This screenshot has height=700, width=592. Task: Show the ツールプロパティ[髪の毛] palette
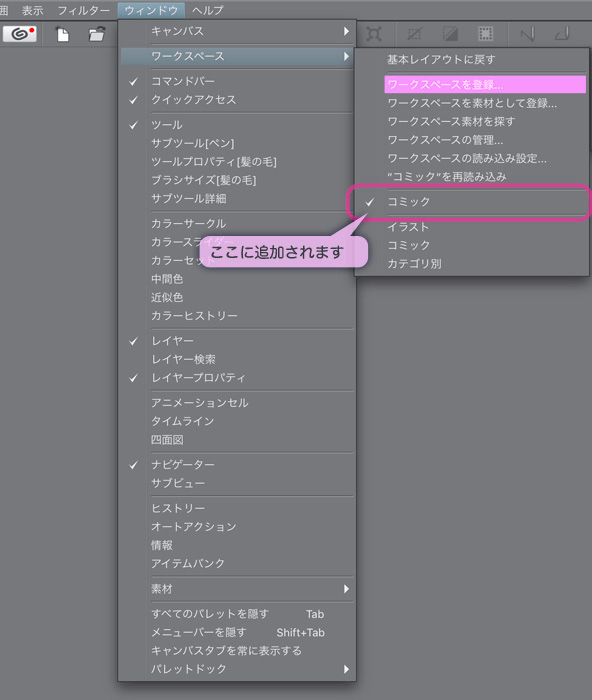(x=238, y=162)
